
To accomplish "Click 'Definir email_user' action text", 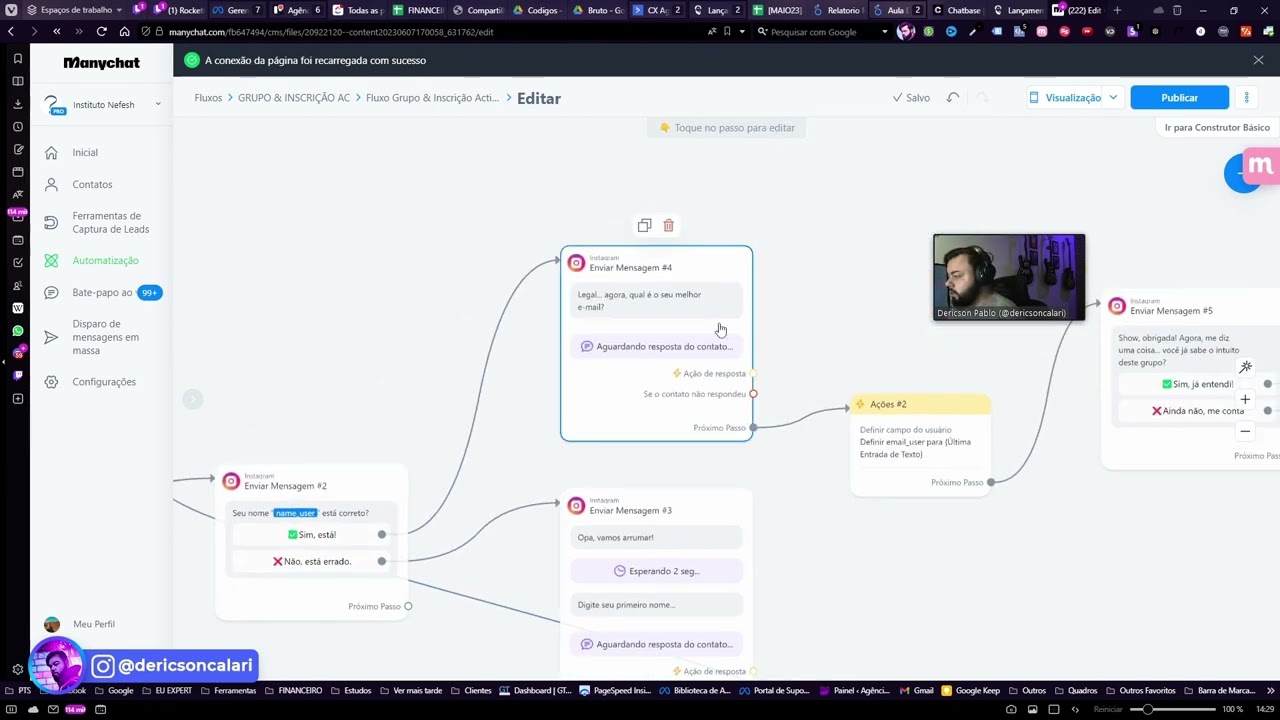I will [x=915, y=448].
